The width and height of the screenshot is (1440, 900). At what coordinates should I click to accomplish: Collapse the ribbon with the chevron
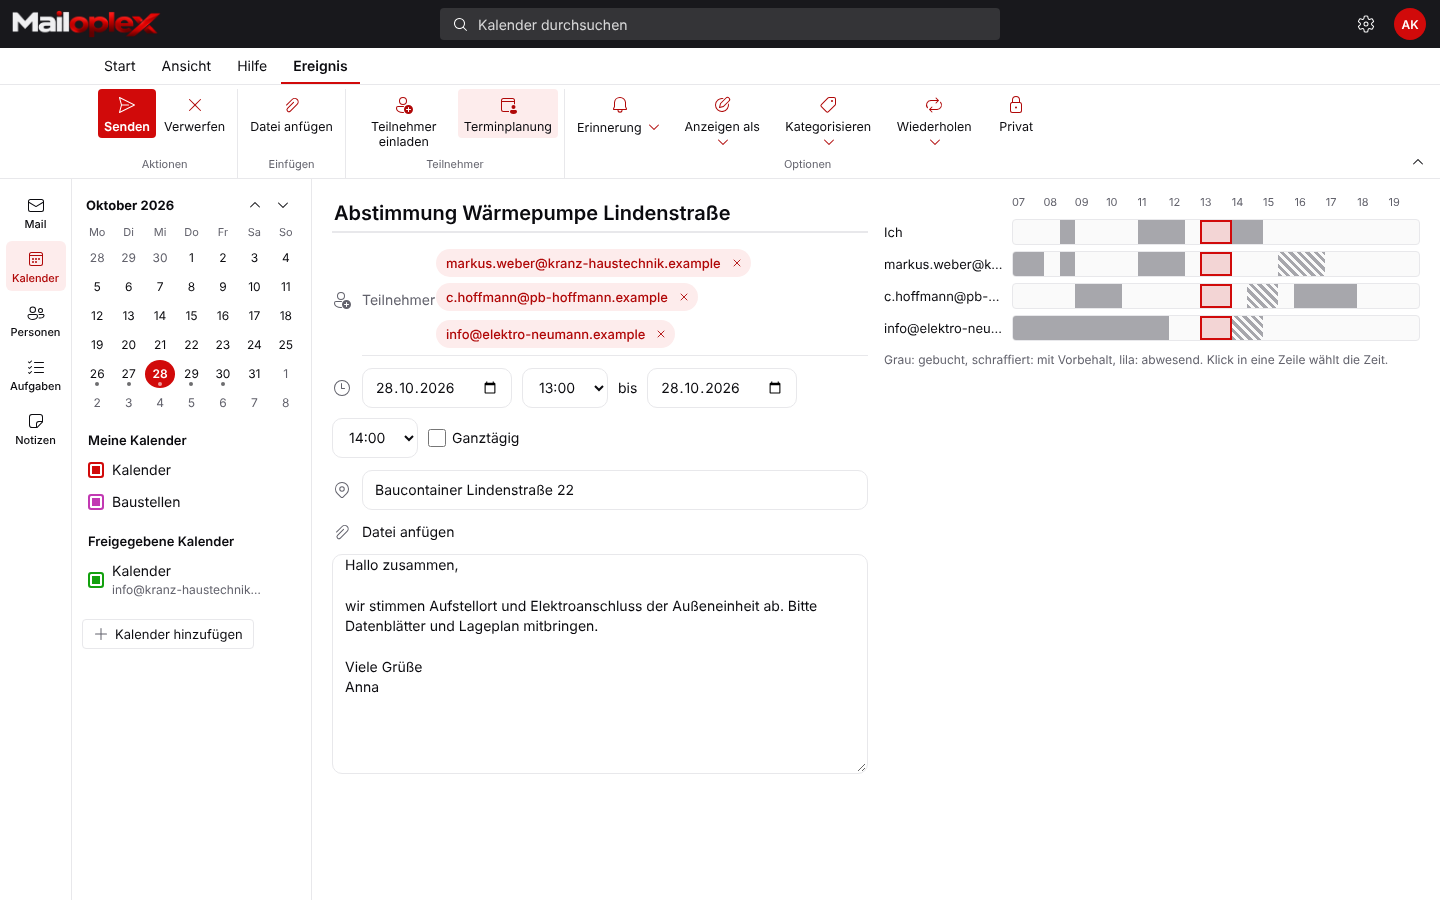[1418, 162]
